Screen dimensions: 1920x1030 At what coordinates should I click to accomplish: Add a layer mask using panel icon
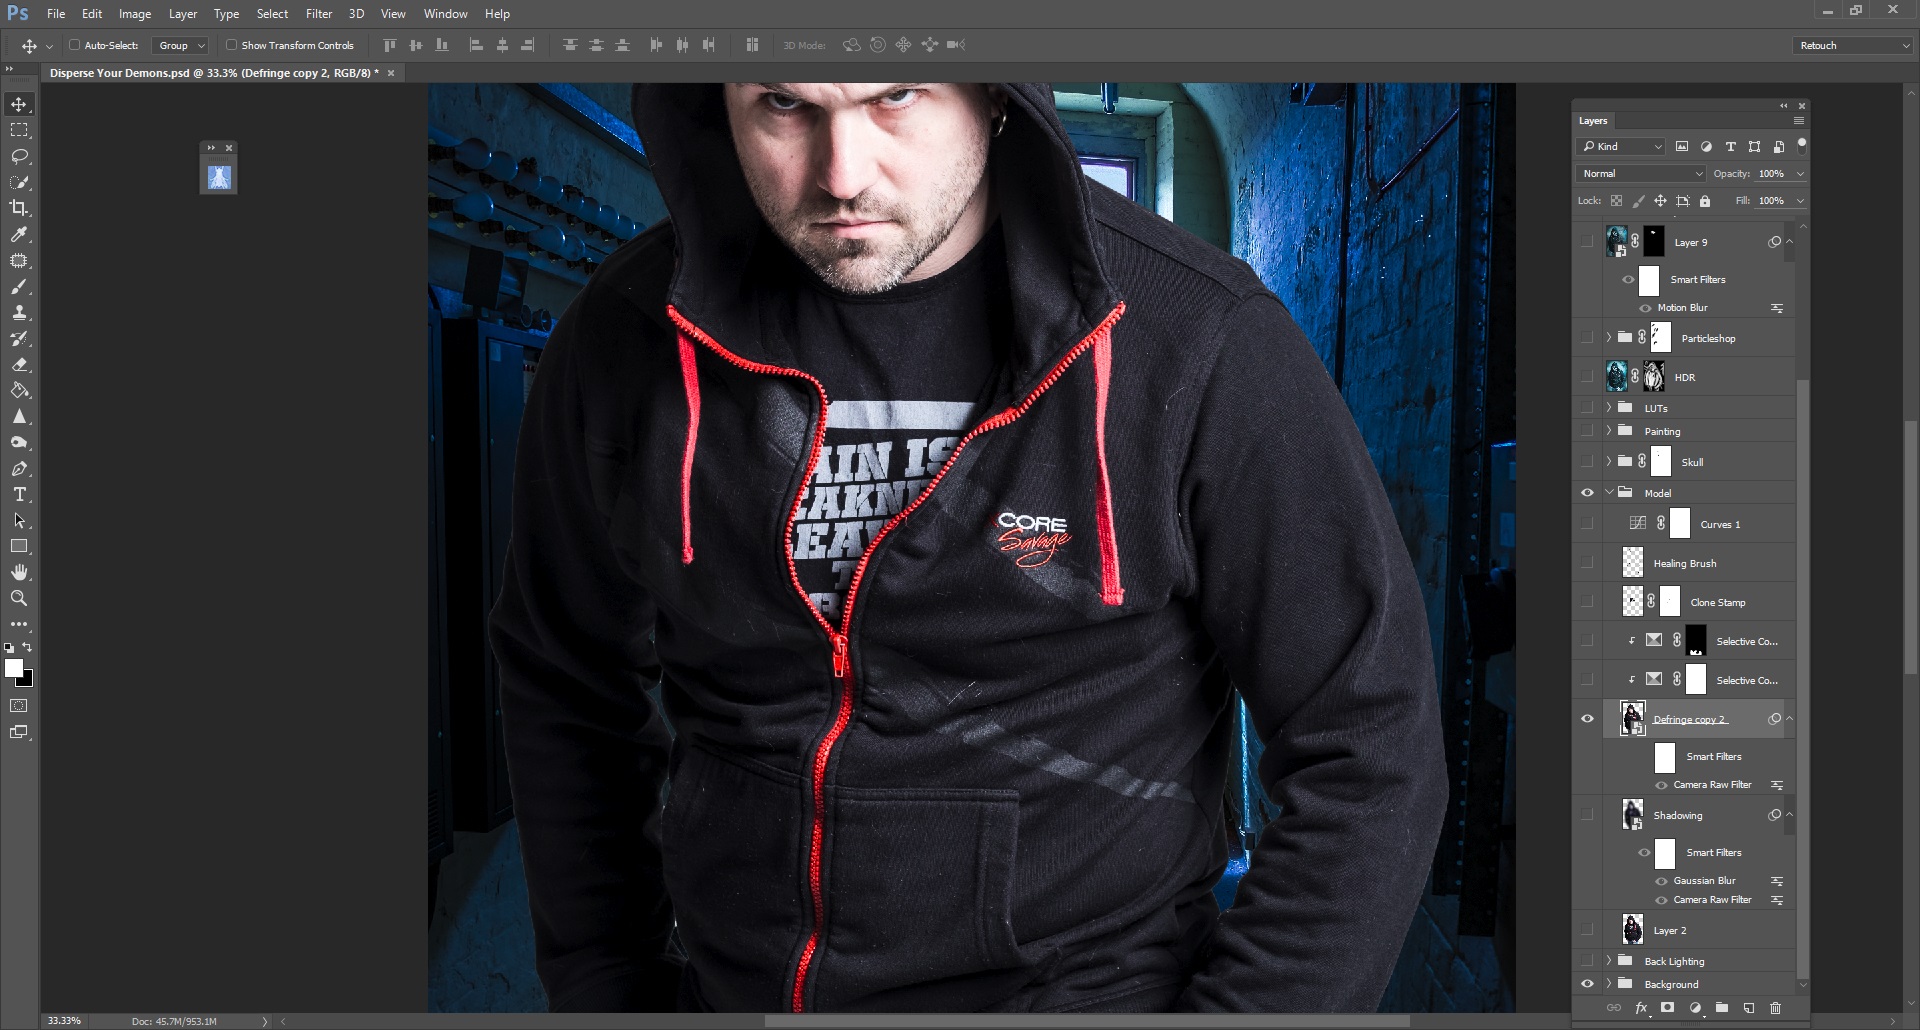1667,1008
